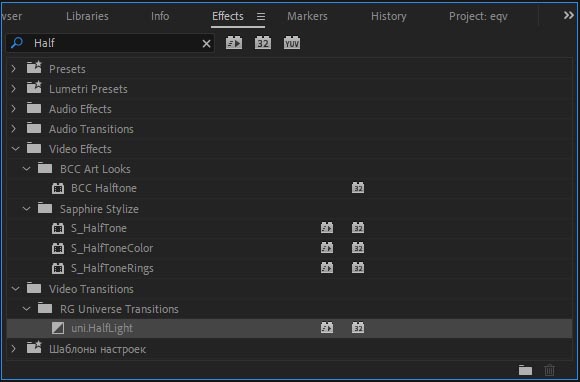Expand the Lumetri Presets folder
Screen dimensions: 580x382
click(x=14, y=89)
